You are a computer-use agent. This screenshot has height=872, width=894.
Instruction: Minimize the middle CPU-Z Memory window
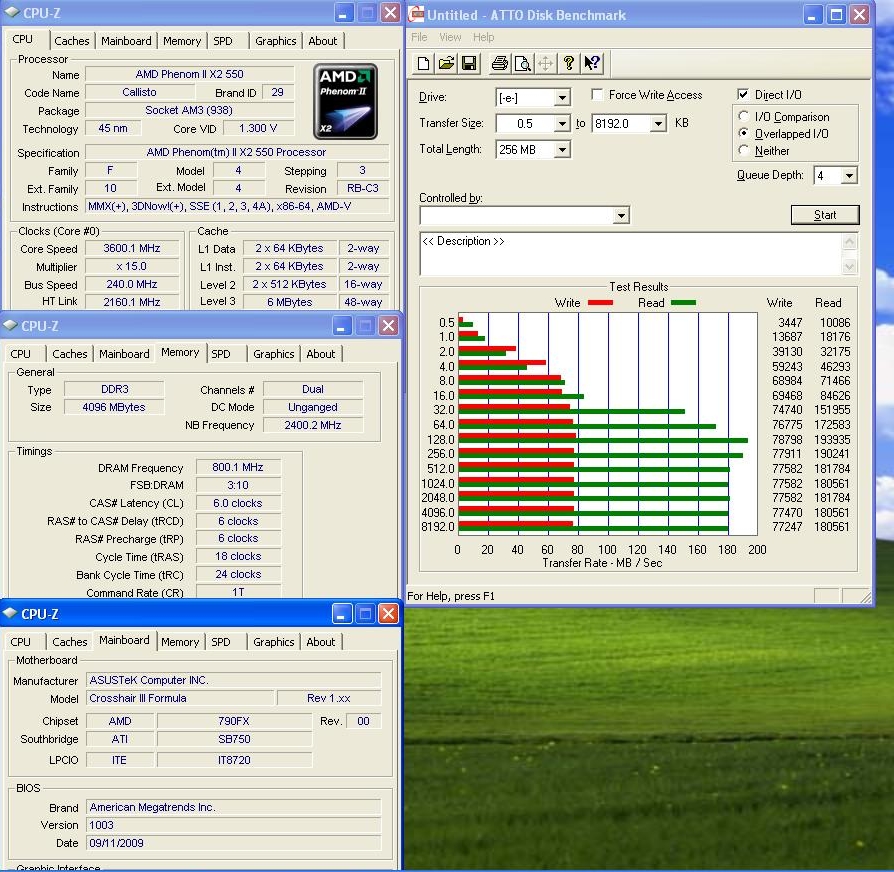pyautogui.click(x=341, y=326)
